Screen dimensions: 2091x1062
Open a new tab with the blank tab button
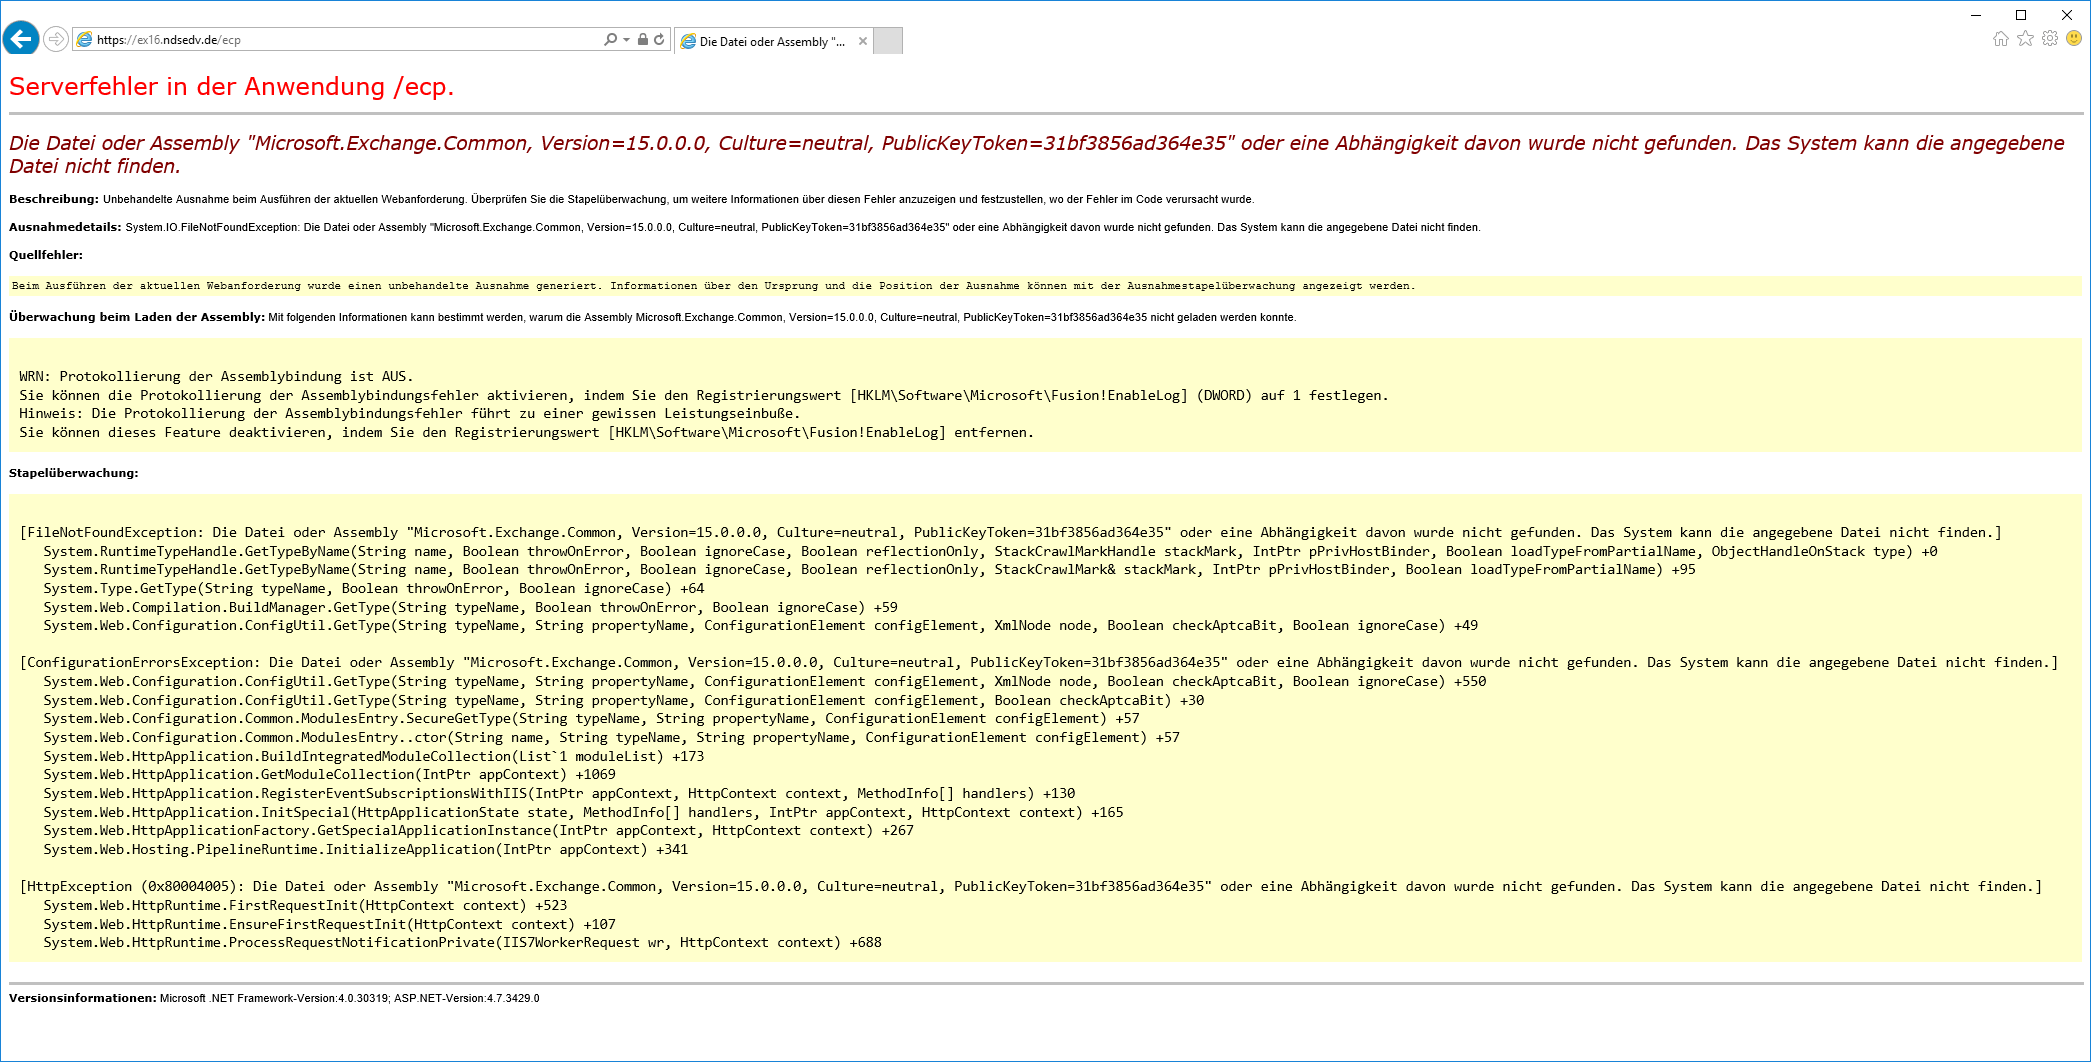coord(888,41)
